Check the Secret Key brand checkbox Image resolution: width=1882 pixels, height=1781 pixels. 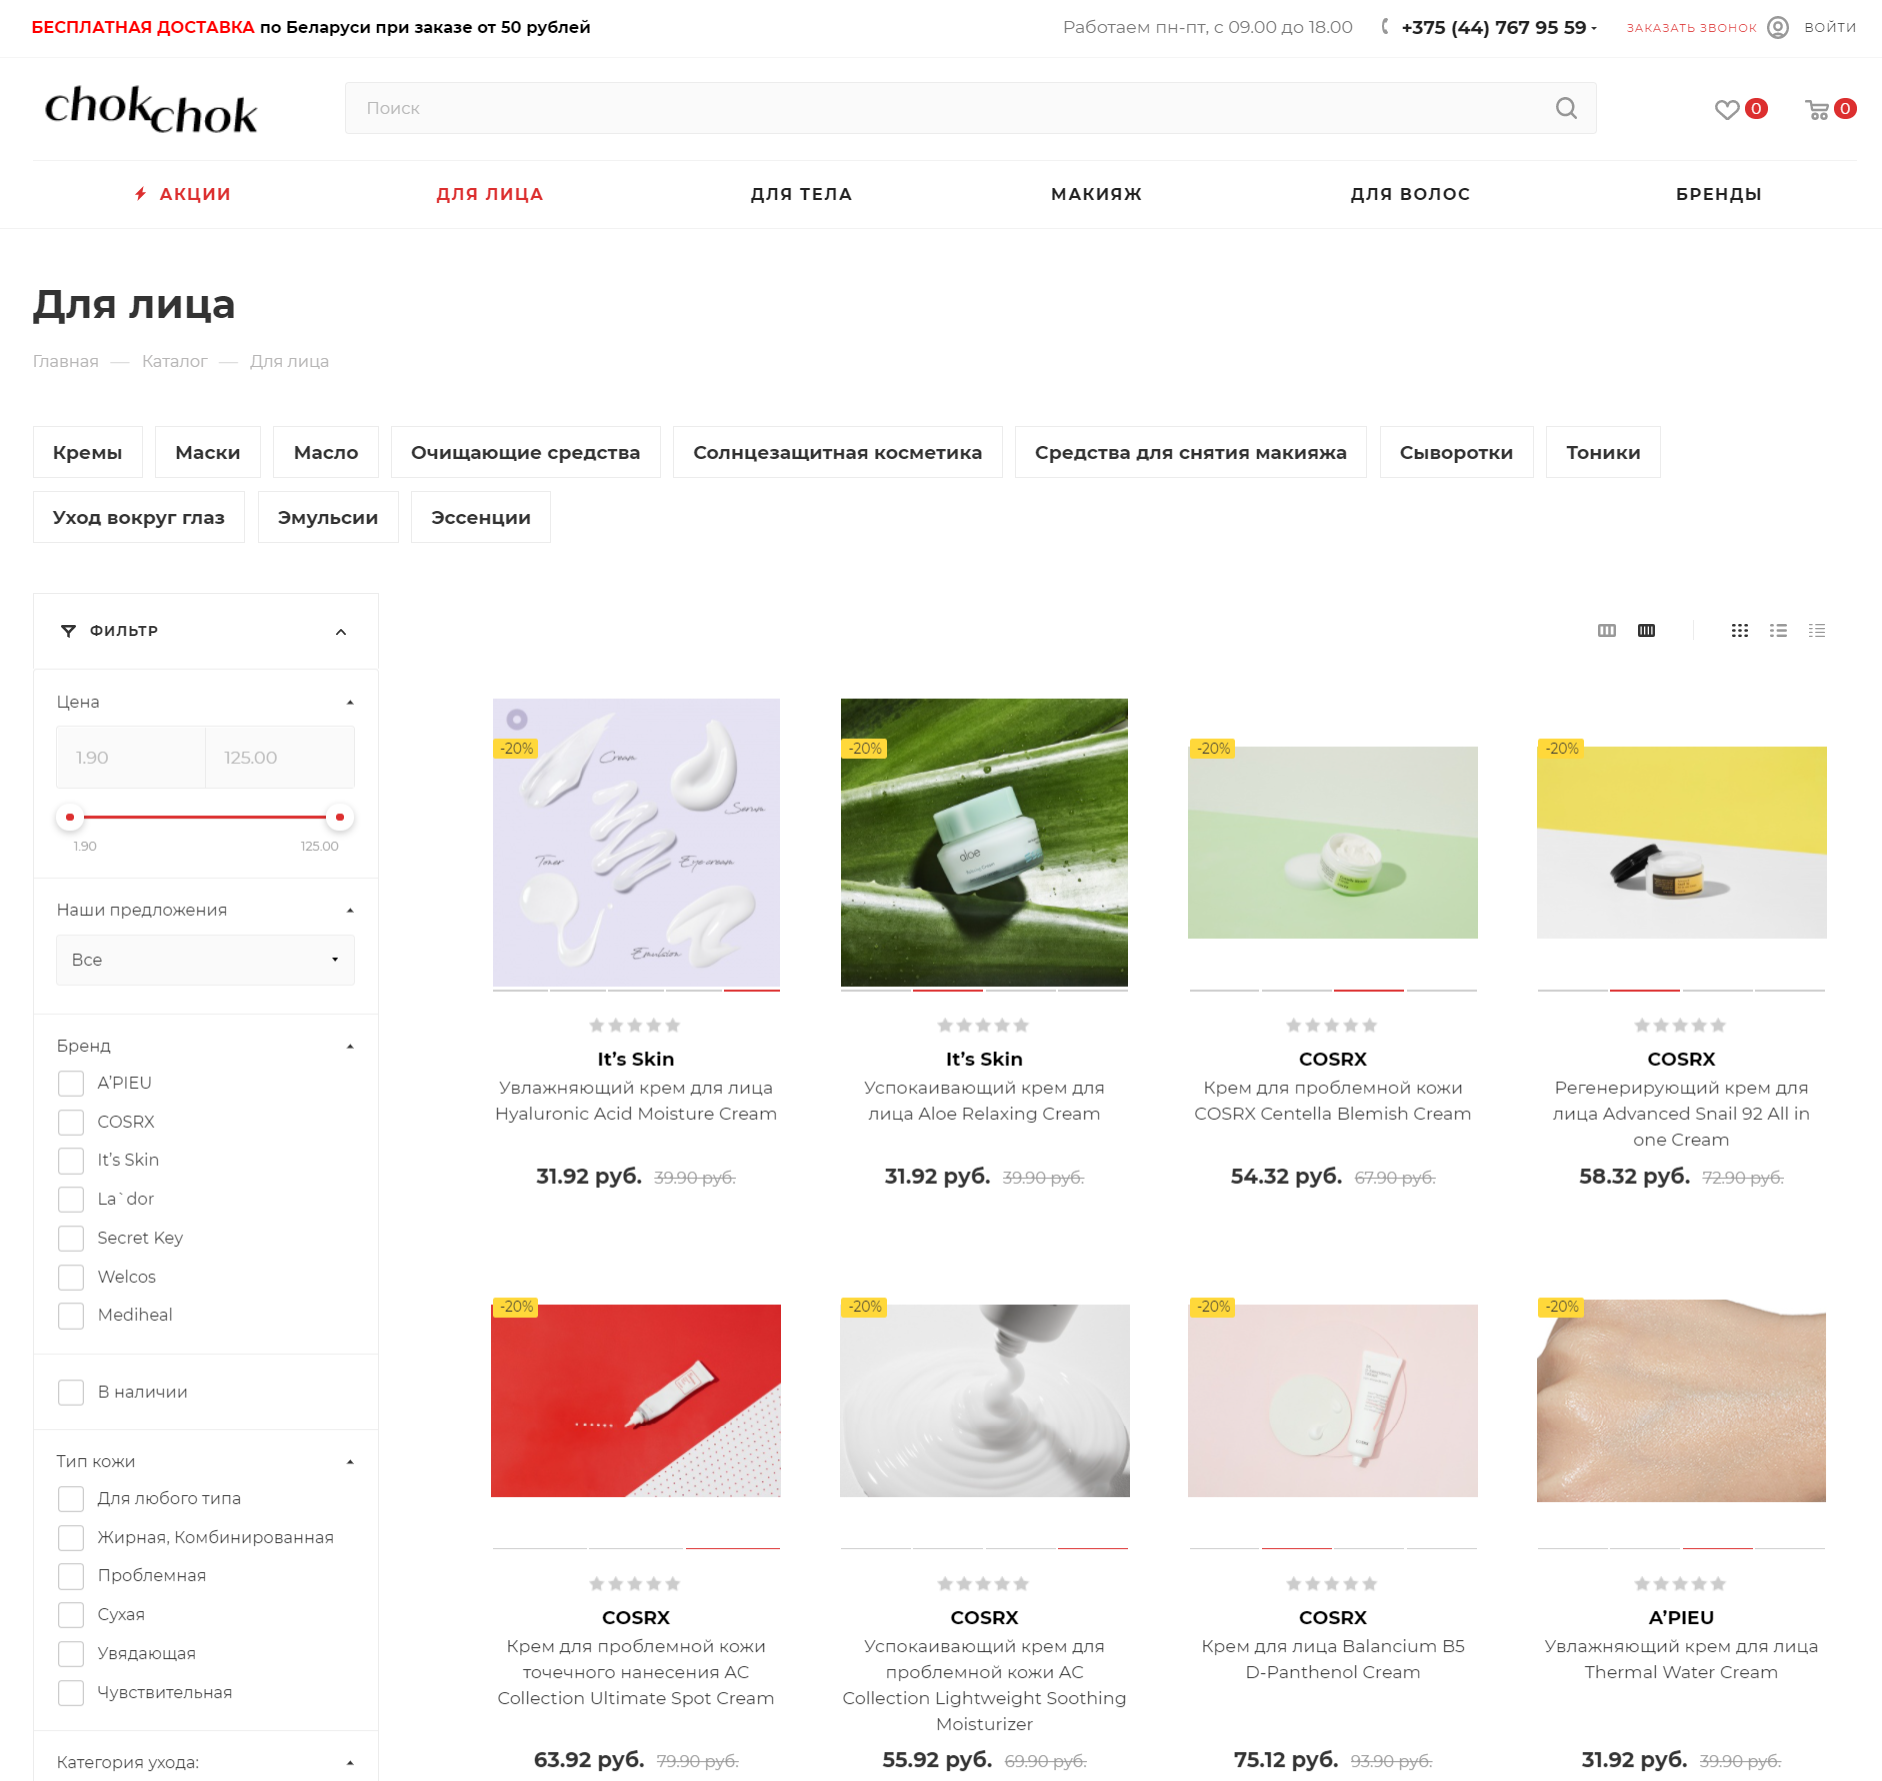[71, 1238]
